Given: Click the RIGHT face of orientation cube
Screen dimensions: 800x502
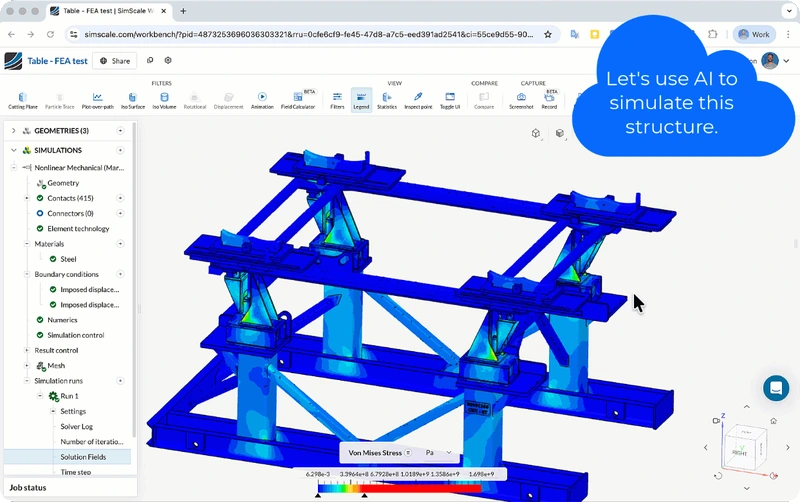Looking at the screenshot, I should [x=739, y=451].
